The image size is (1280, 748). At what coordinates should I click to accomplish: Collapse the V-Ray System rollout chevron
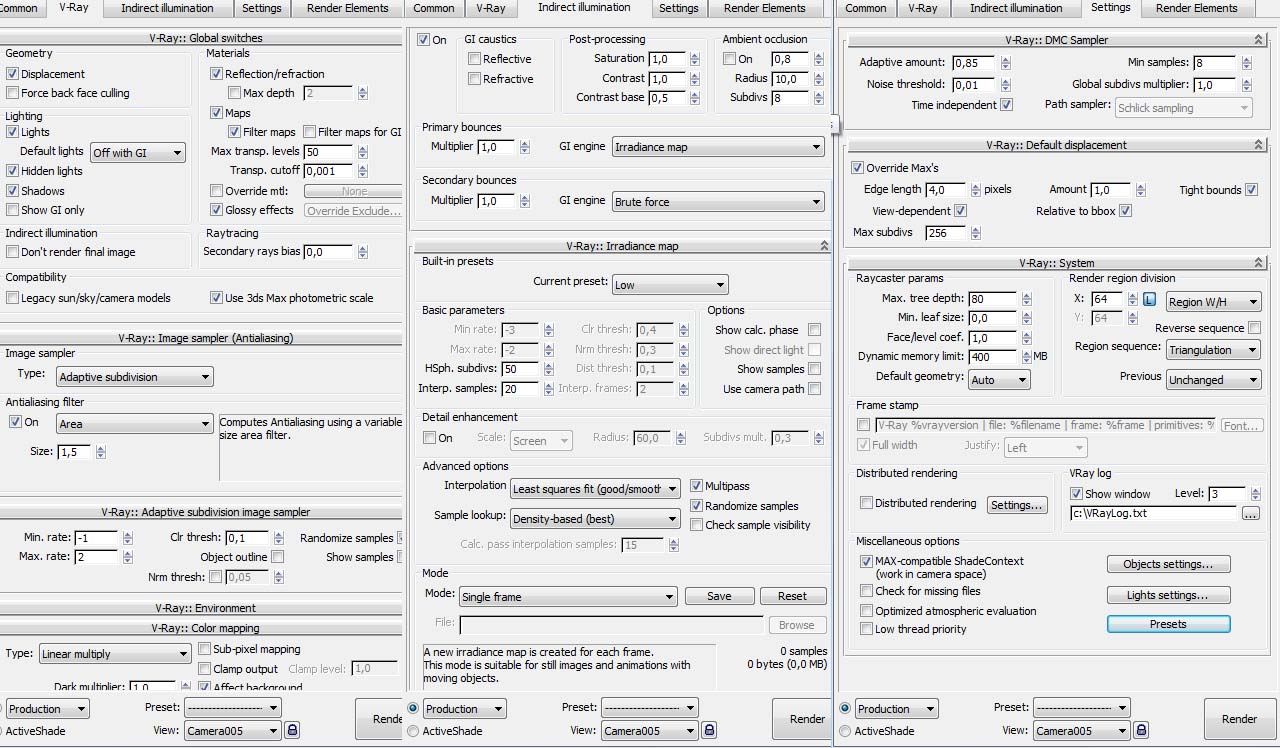point(1257,263)
